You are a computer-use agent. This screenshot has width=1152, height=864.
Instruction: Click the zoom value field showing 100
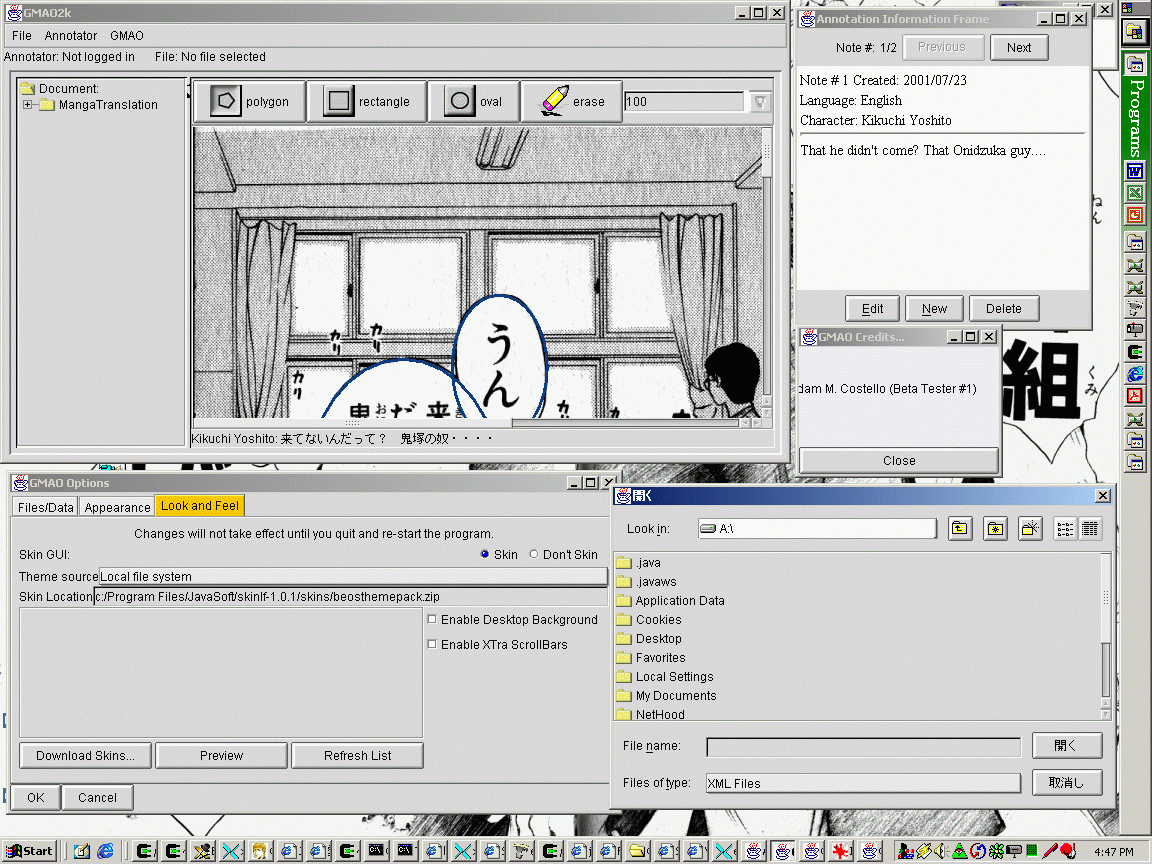click(x=684, y=101)
